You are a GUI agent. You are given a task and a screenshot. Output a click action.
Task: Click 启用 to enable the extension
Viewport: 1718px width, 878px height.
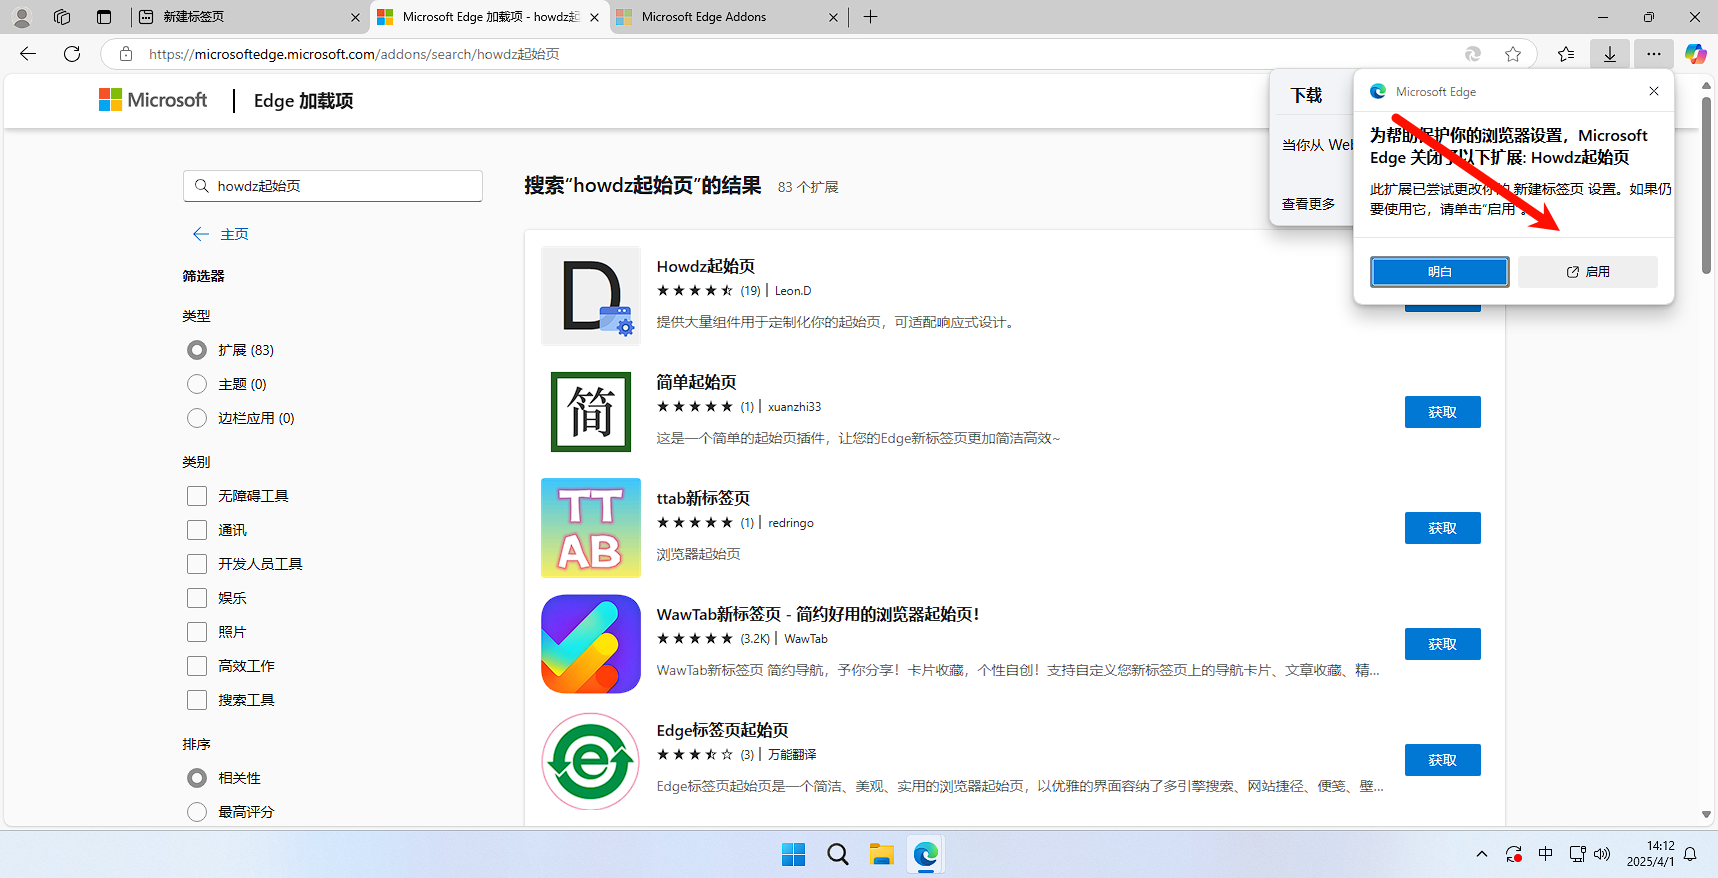point(1588,272)
